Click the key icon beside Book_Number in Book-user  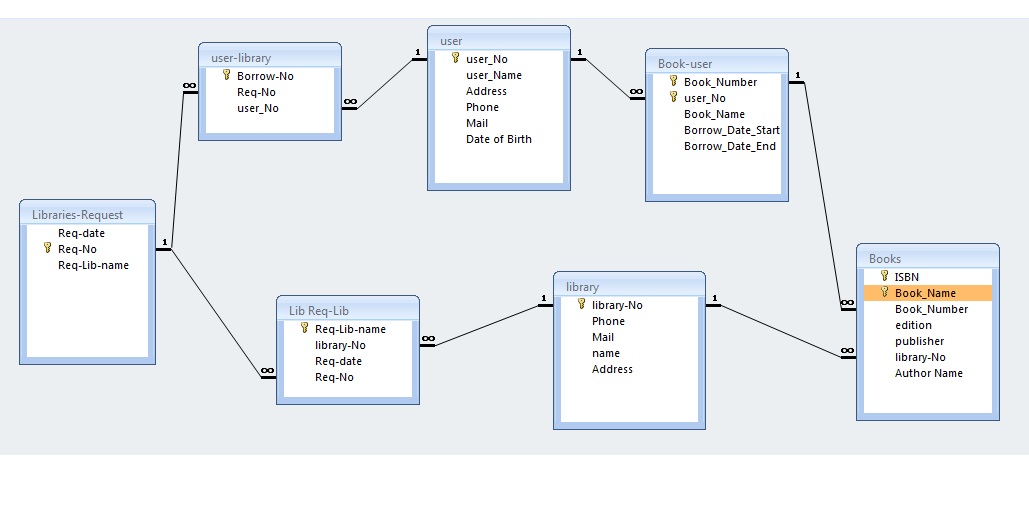(673, 82)
